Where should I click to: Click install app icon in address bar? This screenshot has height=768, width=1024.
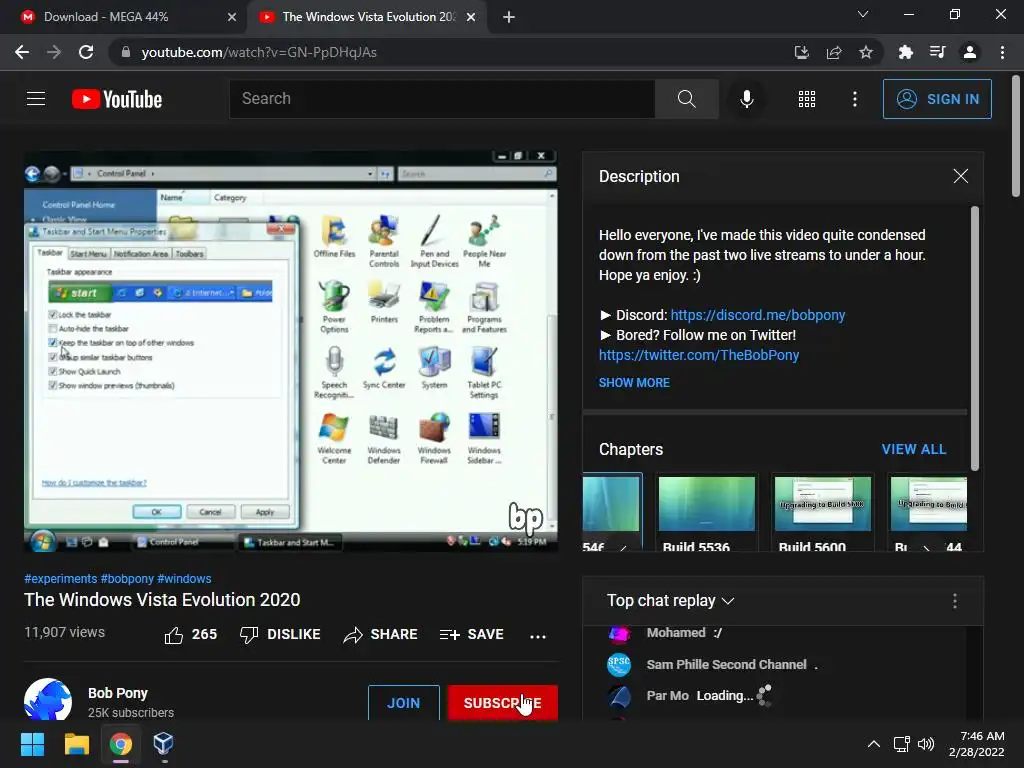(801, 52)
